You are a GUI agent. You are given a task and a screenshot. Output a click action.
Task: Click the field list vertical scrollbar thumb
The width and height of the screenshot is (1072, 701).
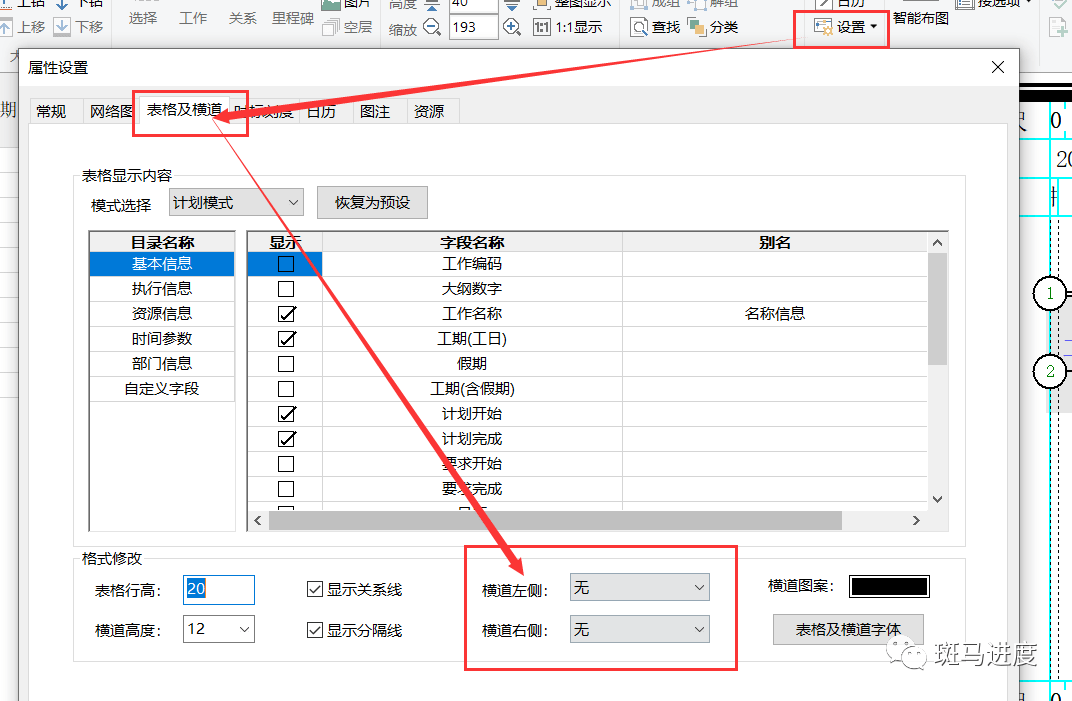(x=937, y=308)
